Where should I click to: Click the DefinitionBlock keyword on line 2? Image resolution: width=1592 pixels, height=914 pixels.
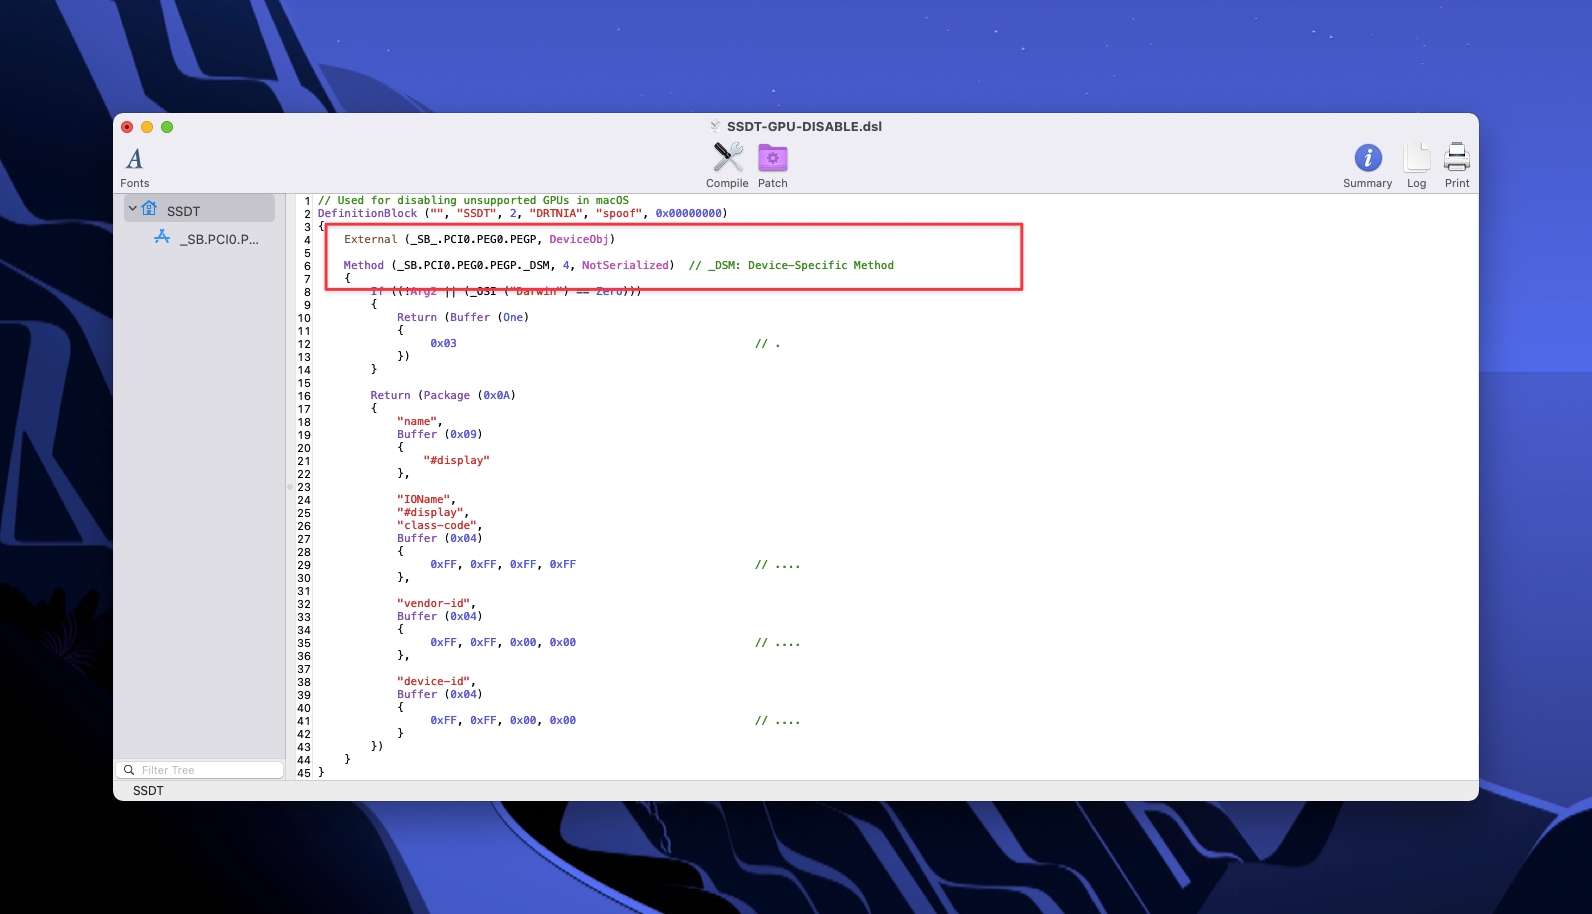click(367, 213)
